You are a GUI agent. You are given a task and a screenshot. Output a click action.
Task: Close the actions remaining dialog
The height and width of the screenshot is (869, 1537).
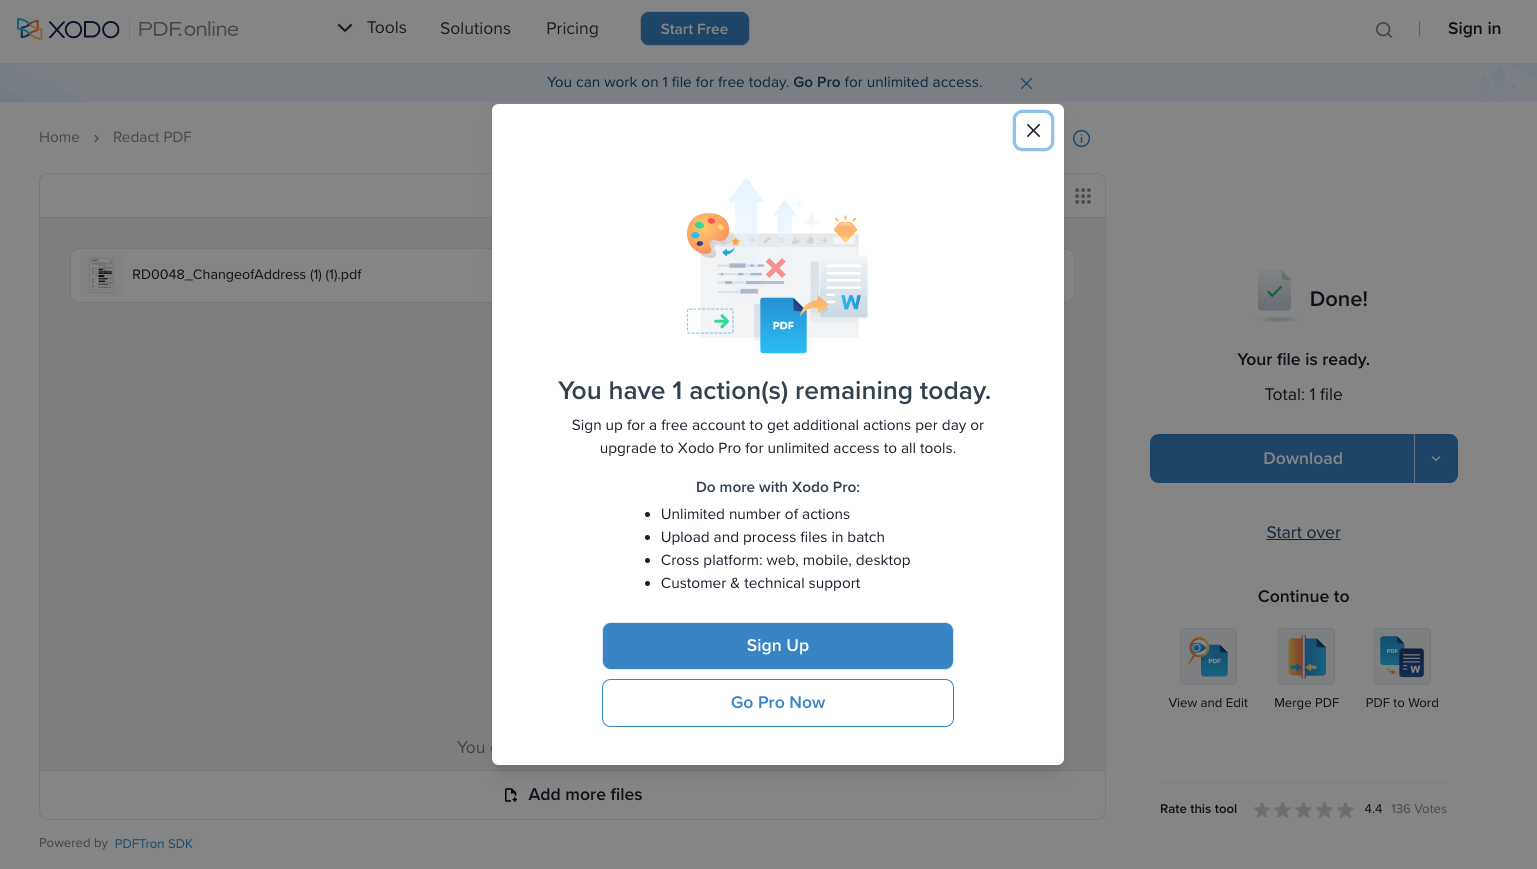pos(1033,131)
